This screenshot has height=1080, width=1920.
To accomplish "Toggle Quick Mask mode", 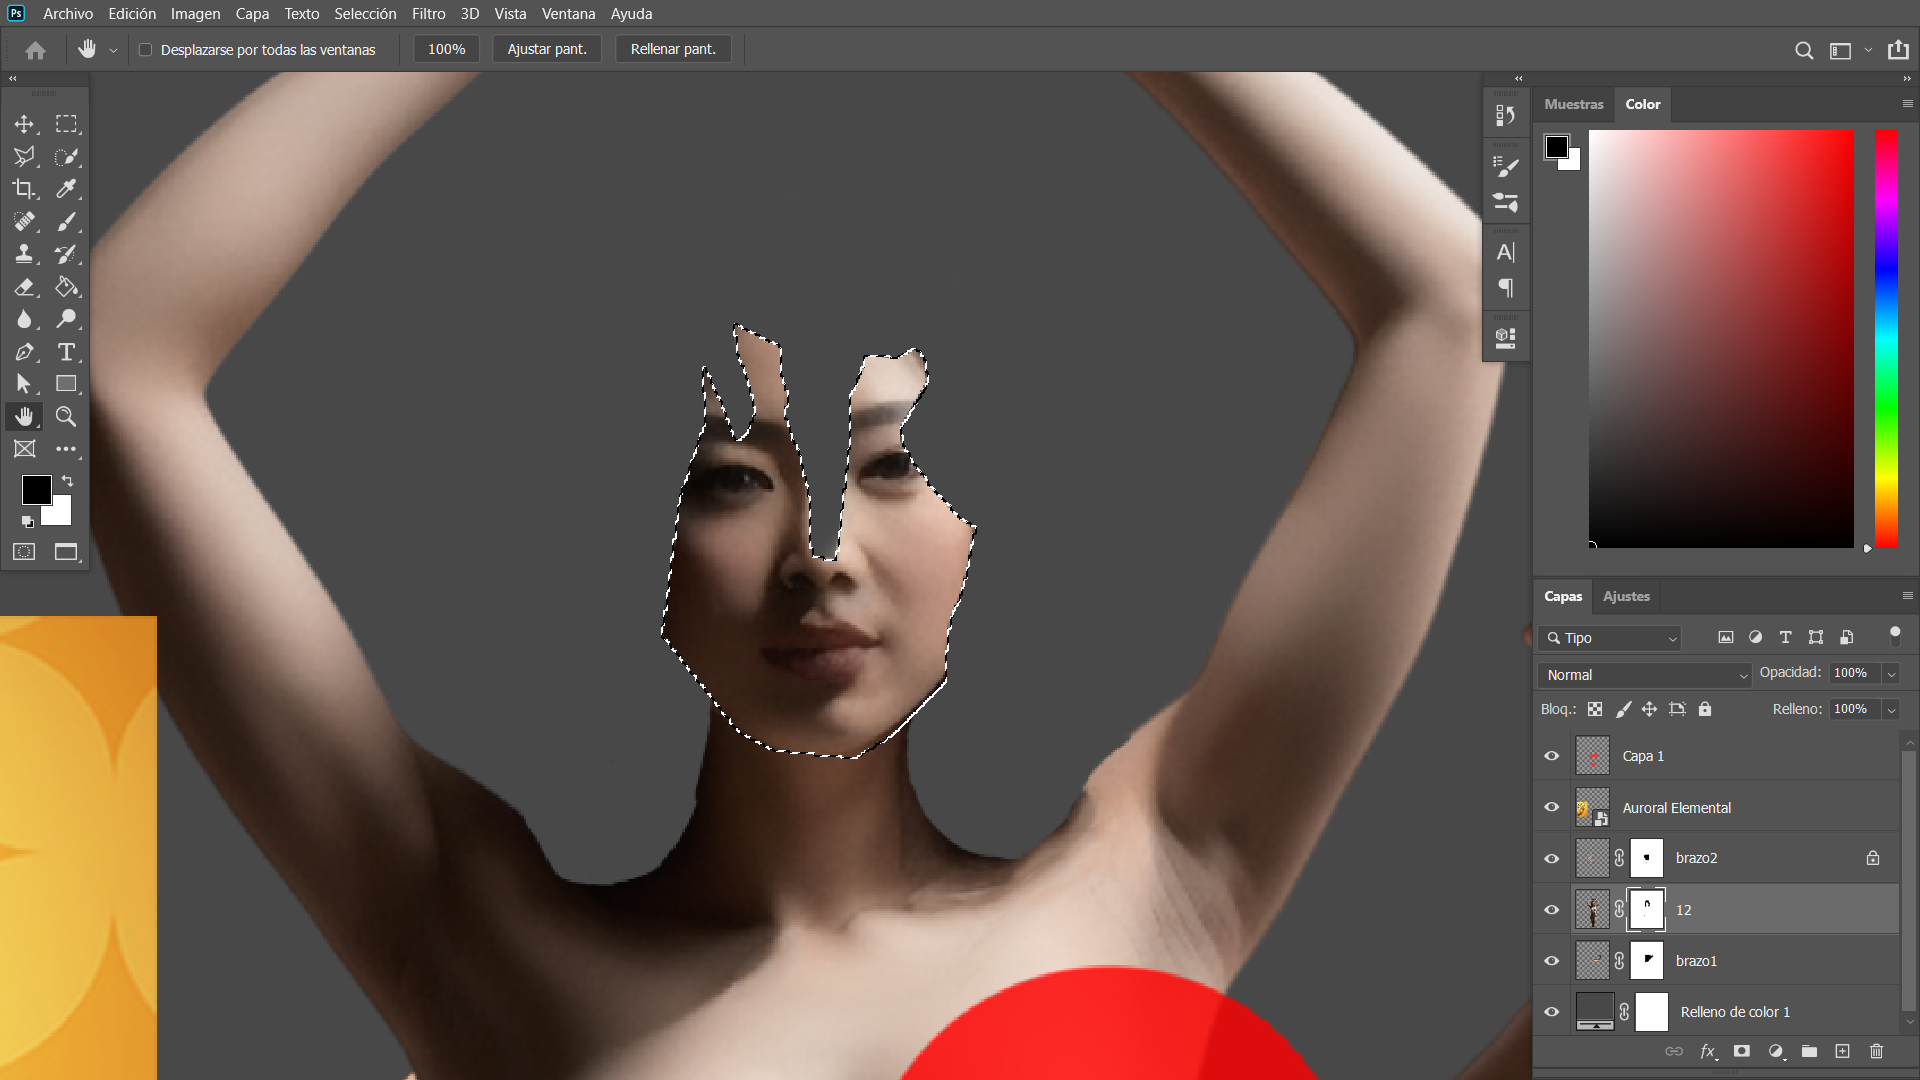I will tap(24, 552).
